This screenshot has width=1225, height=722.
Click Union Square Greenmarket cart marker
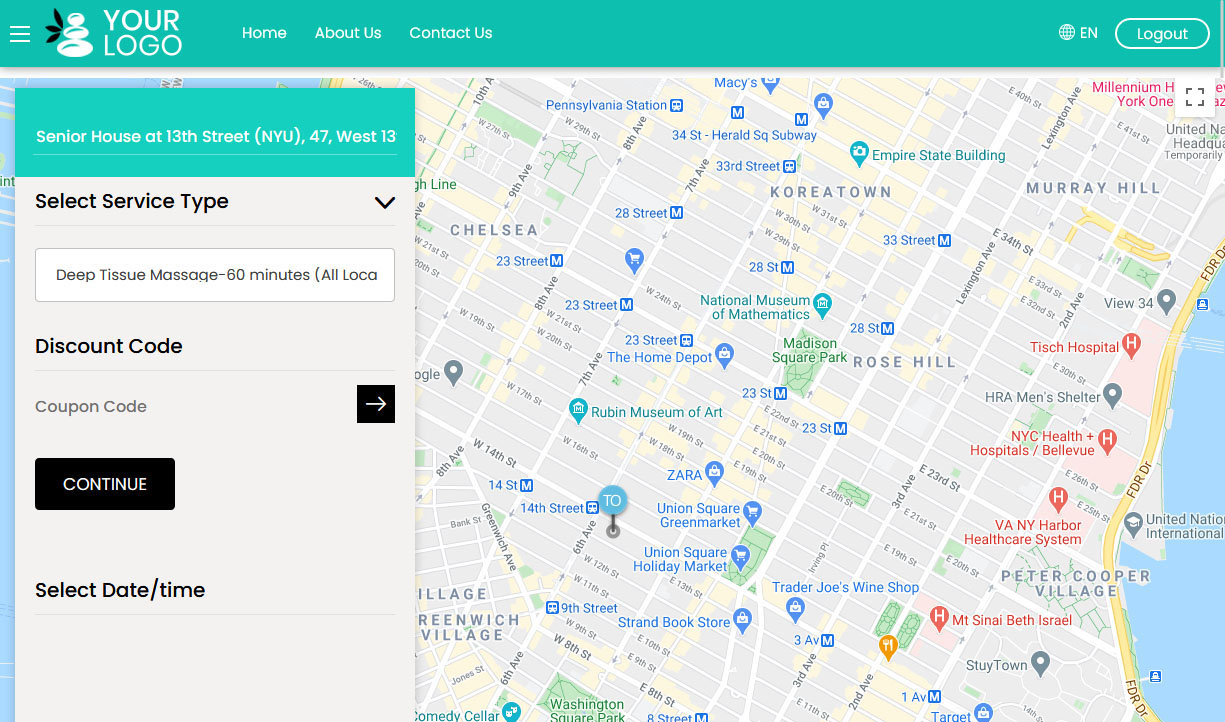click(752, 514)
